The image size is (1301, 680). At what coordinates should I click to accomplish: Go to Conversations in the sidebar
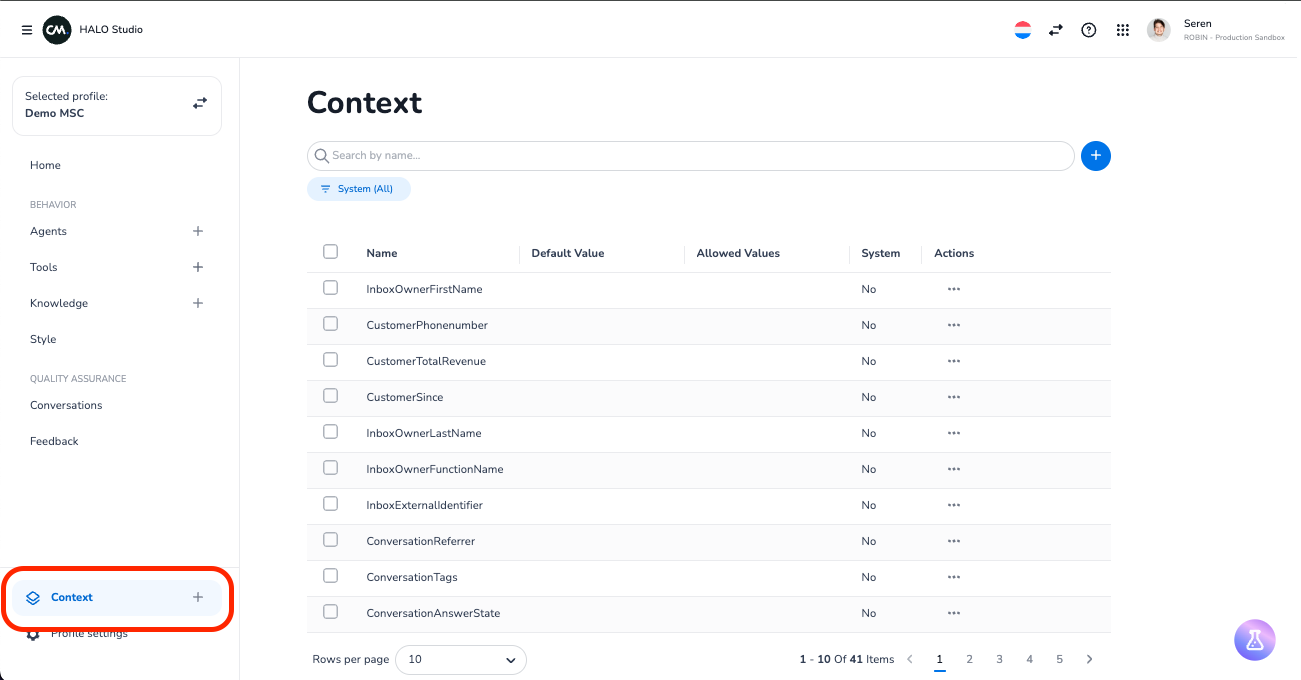click(66, 405)
